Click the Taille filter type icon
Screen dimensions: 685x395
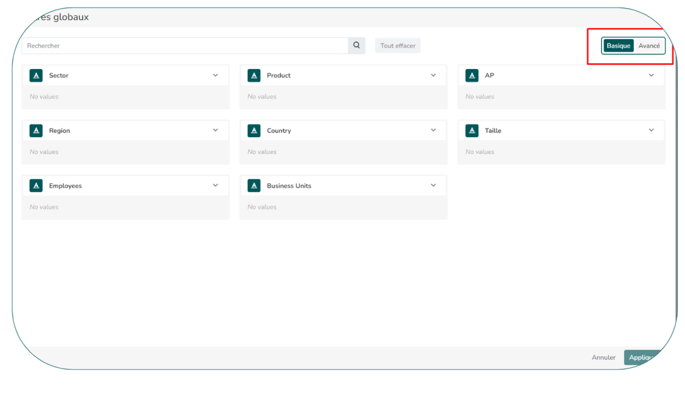click(x=472, y=131)
